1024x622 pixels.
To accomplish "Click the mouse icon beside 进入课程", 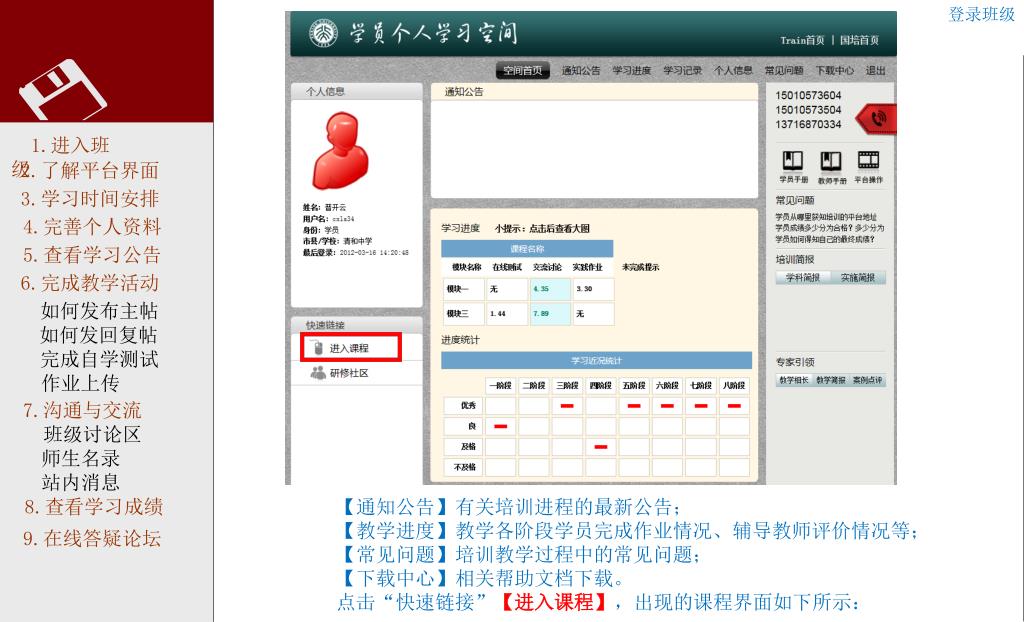I will (x=317, y=348).
